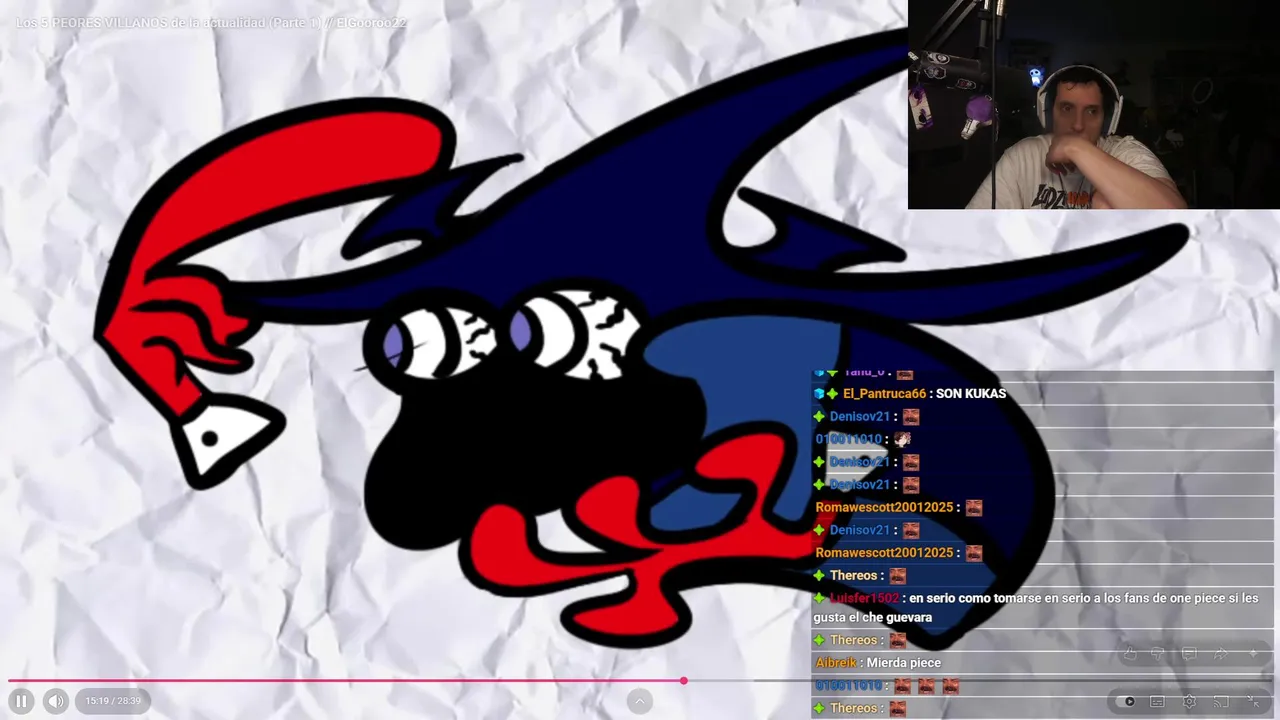Share the video with arrow icon
Image resolution: width=1280 pixels, height=720 pixels.
[x=1221, y=654]
